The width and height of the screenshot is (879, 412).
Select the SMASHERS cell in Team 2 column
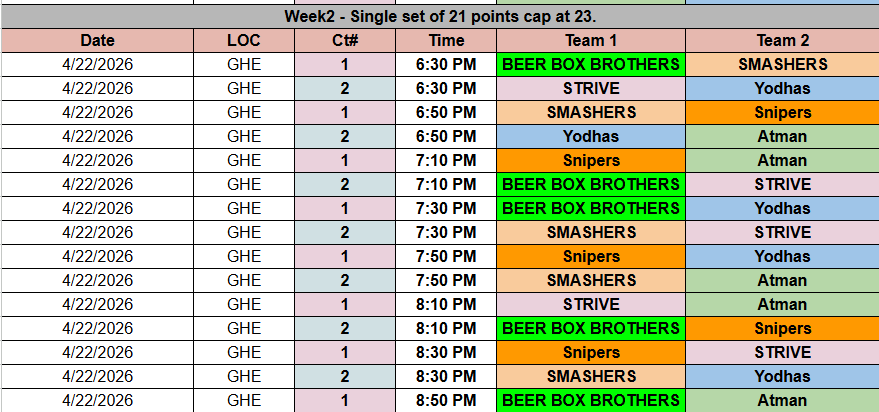click(x=782, y=64)
